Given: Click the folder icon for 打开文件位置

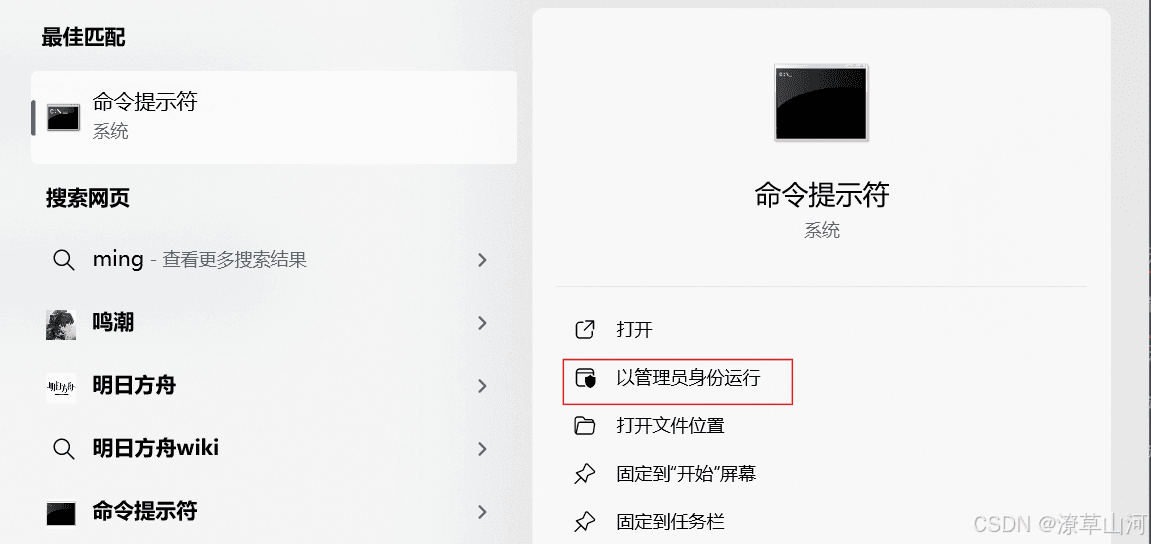Looking at the screenshot, I should point(584,426).
